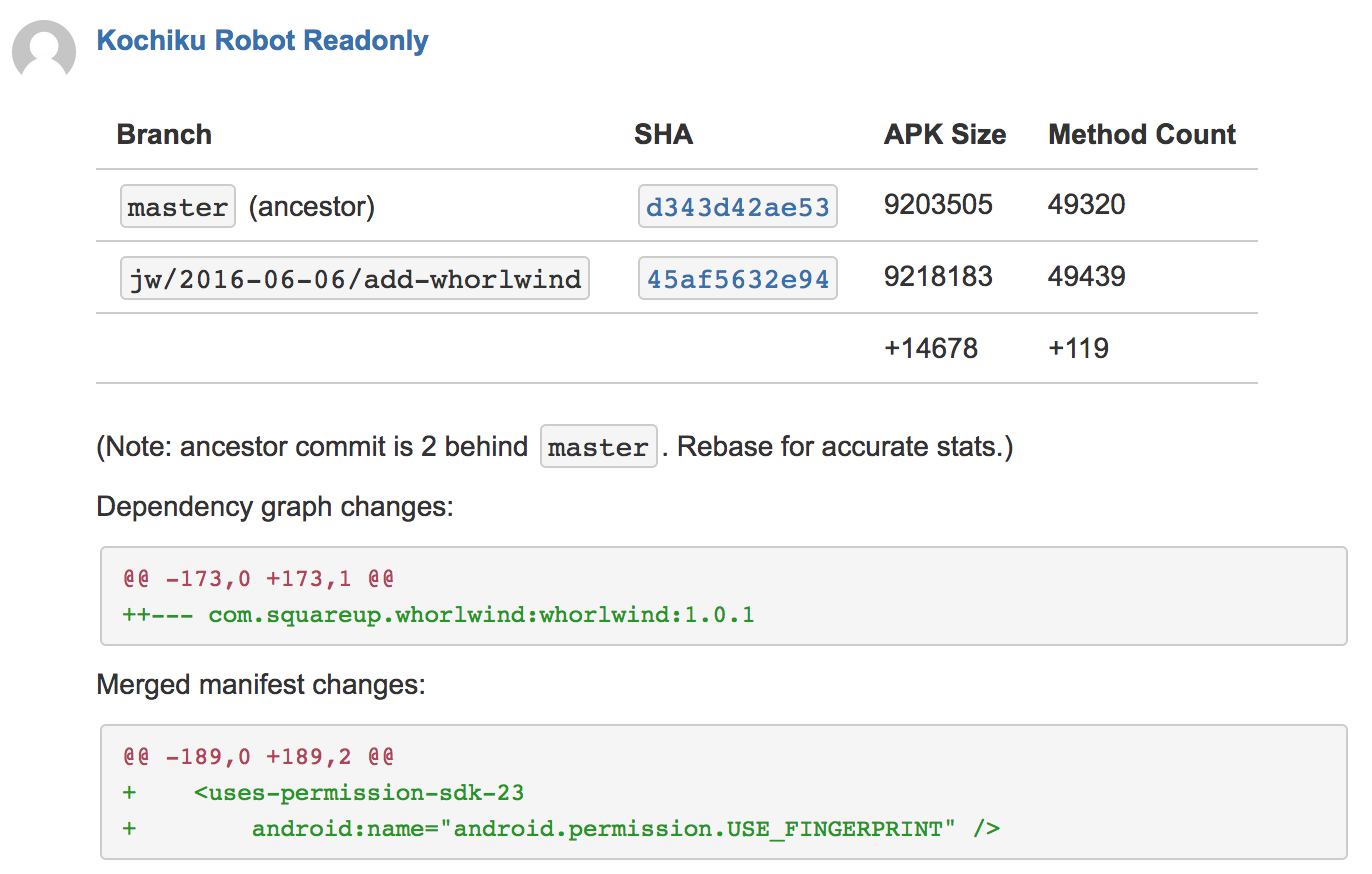
Task: Click the Method Count column header
Action: click(1142, 135)
